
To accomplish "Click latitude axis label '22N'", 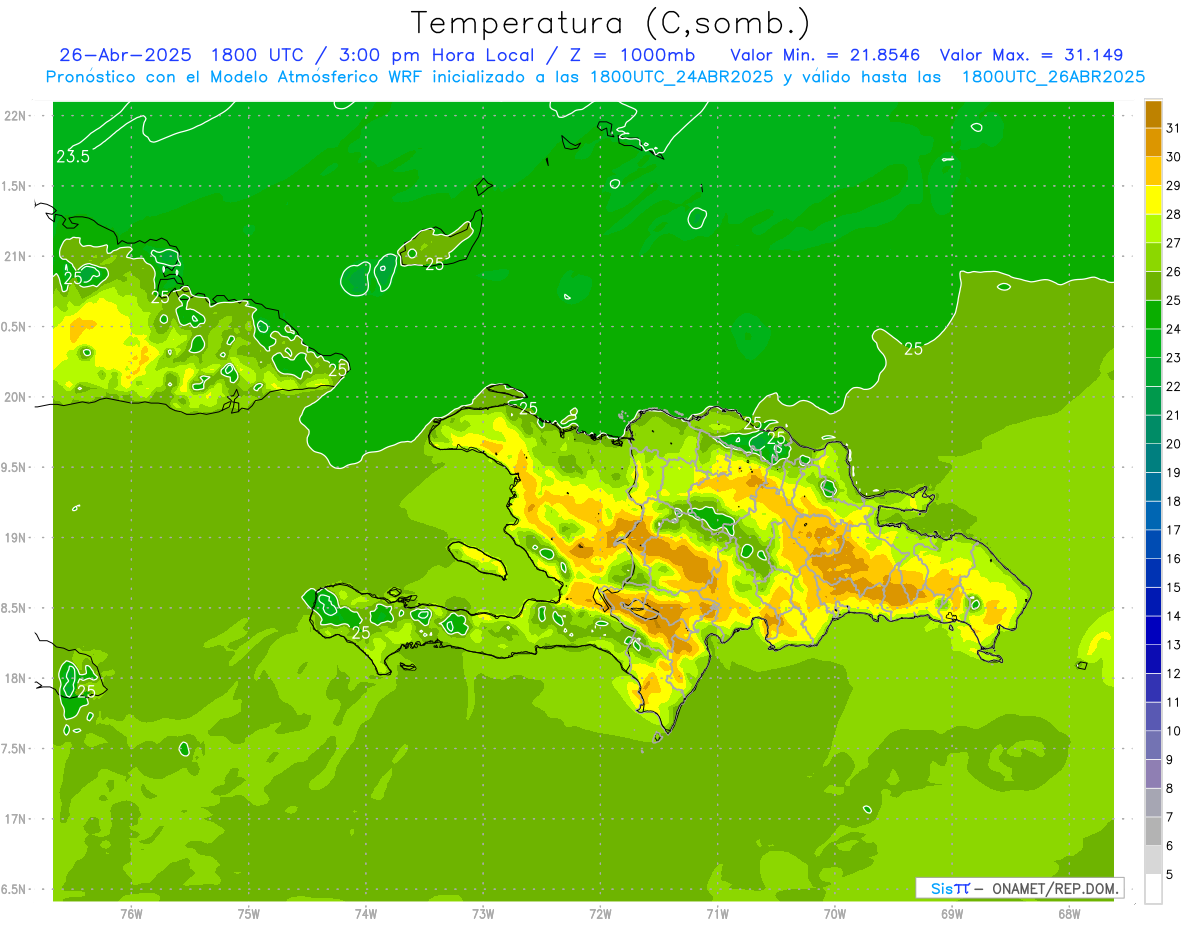I will click(x=15, y=116).
